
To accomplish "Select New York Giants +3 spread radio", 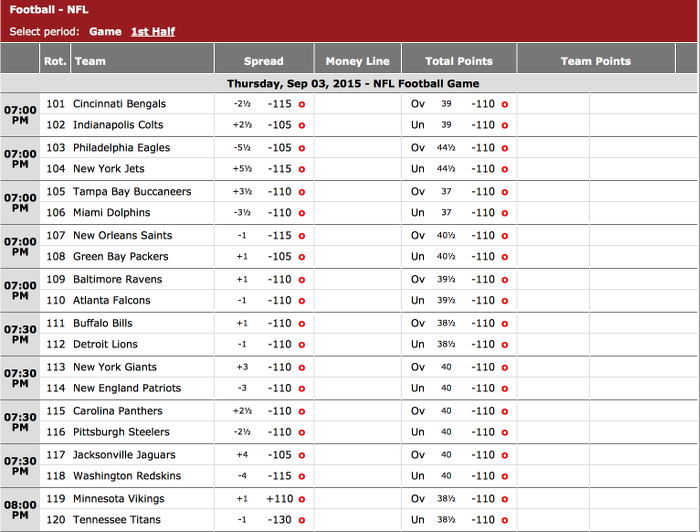I will (302, 368).
